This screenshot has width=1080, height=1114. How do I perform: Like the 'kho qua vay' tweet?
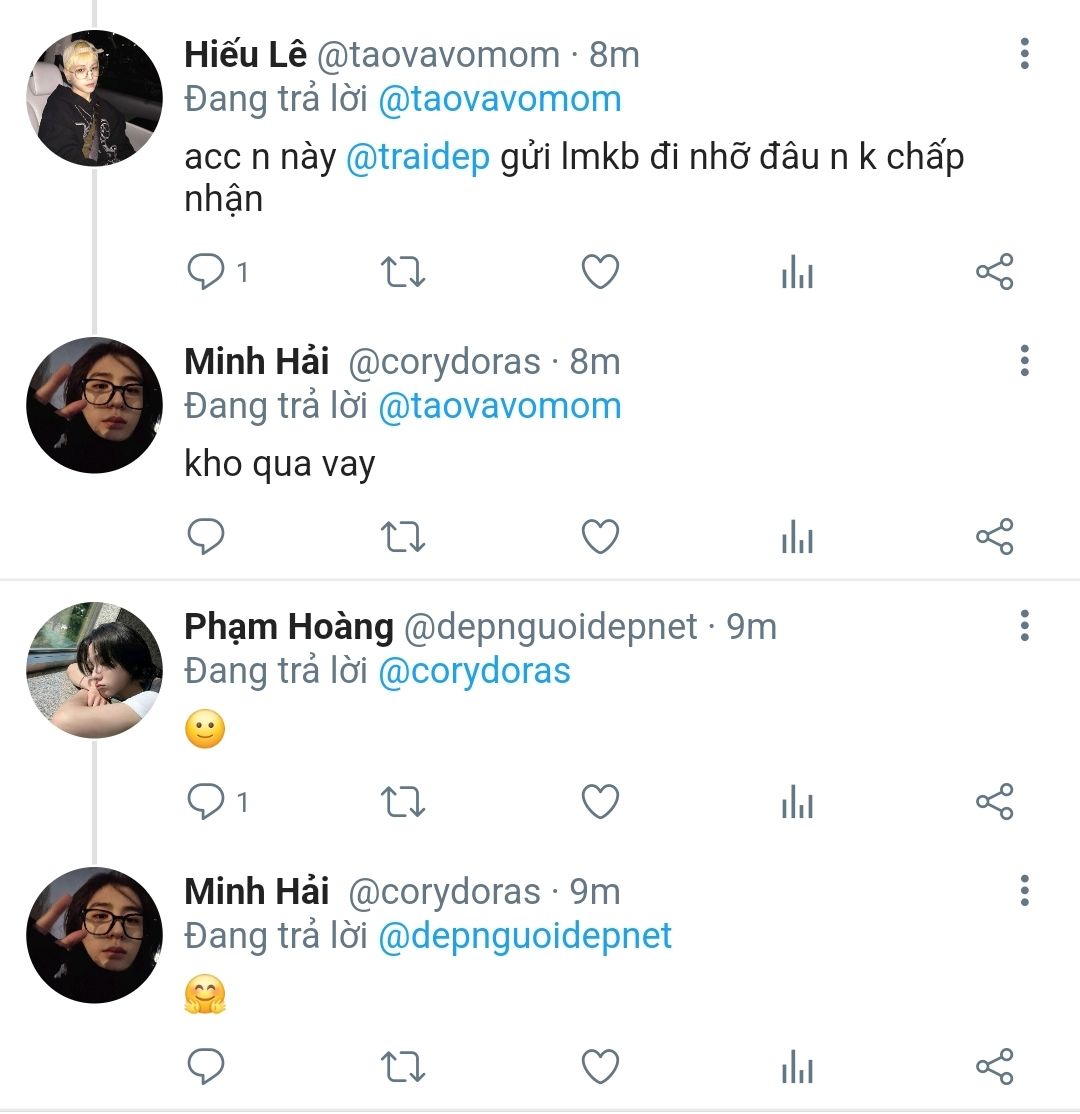(x=600, y=537)
